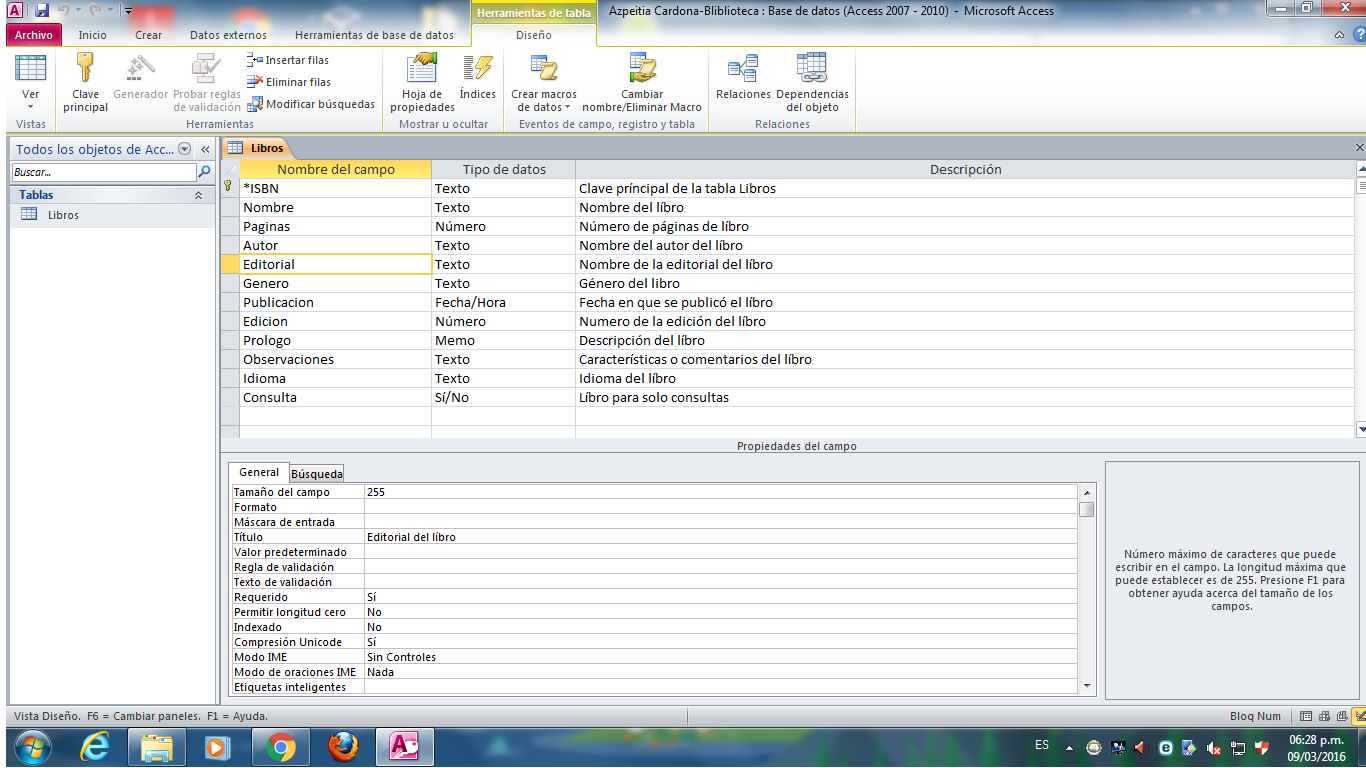
Task: Select the Libros table in navigation pane
Action: pyautogui.click(x=62, y=215)
